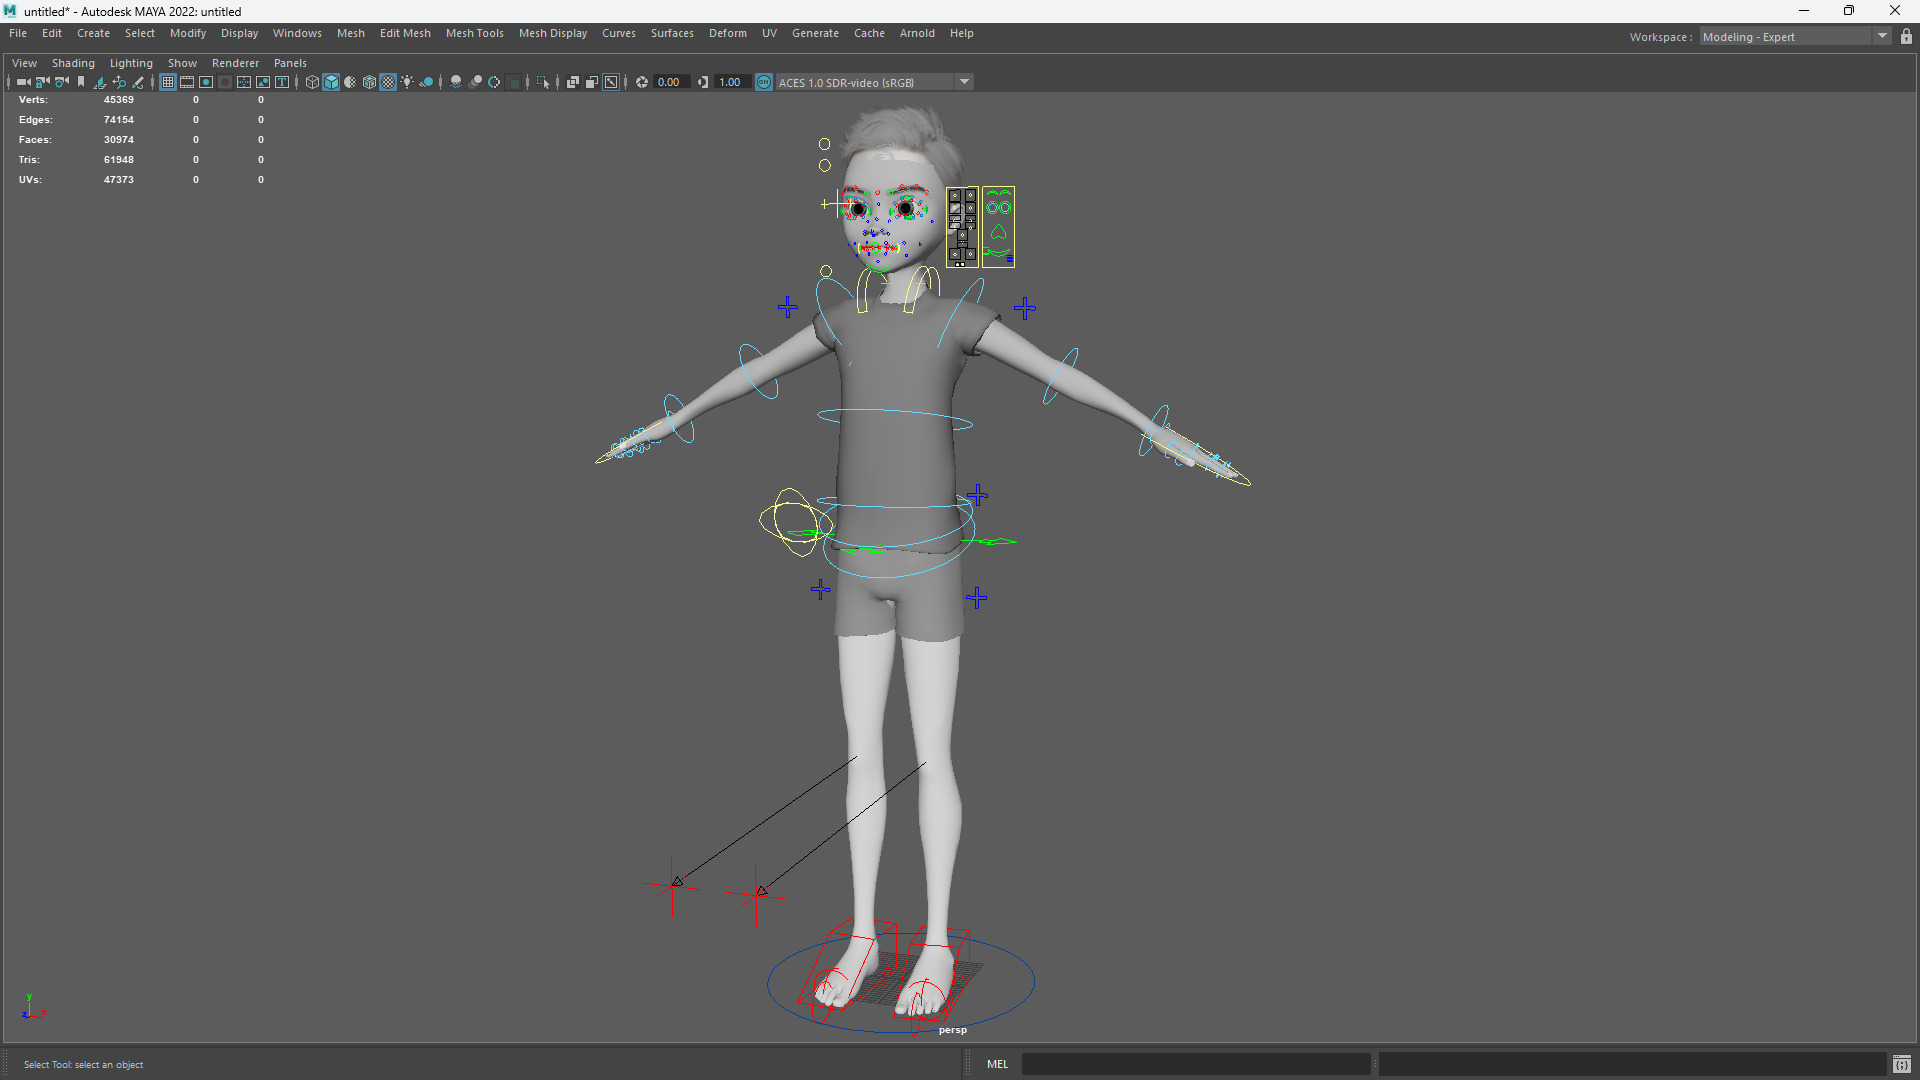
Task: Toggle Multisample Anti-aliasing
Action: (x=494, y=82)
